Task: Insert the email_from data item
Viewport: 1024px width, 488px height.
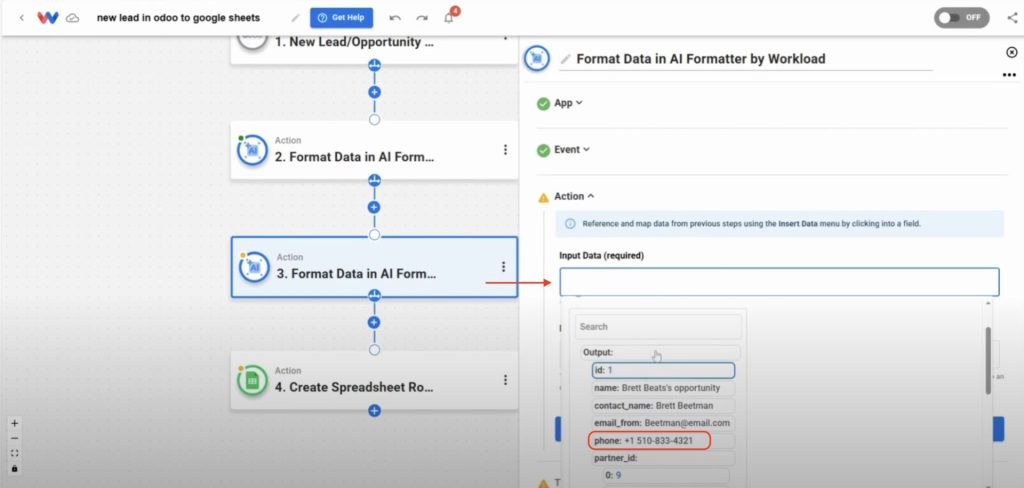Action: click(664, 423)
